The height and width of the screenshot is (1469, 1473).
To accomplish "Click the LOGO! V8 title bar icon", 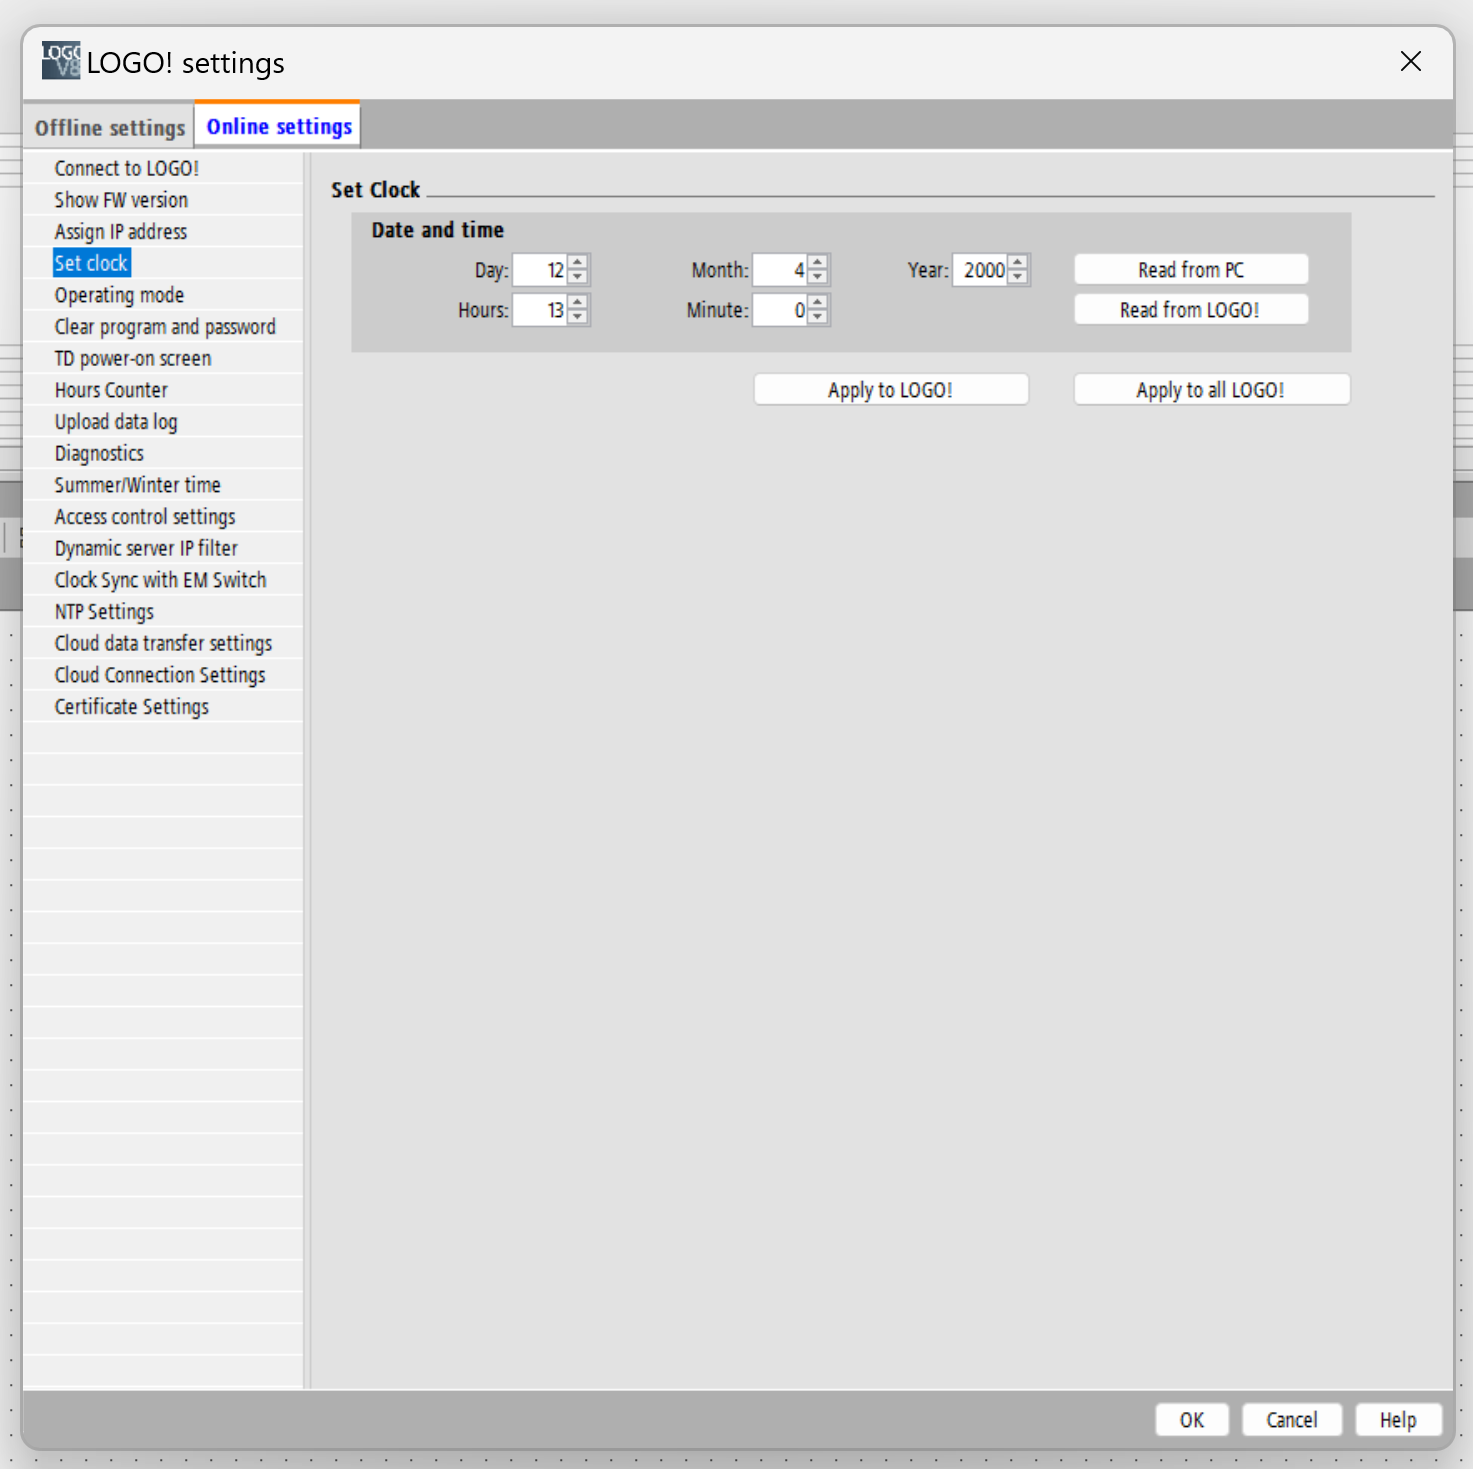I will coord(61,61).
